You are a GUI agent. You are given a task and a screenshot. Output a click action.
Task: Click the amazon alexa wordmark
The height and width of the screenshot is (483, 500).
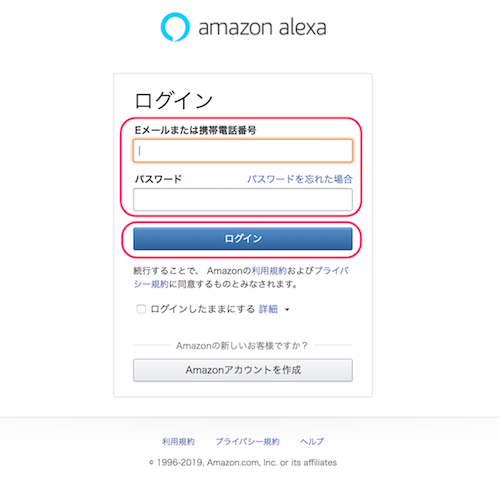[262, 27]
